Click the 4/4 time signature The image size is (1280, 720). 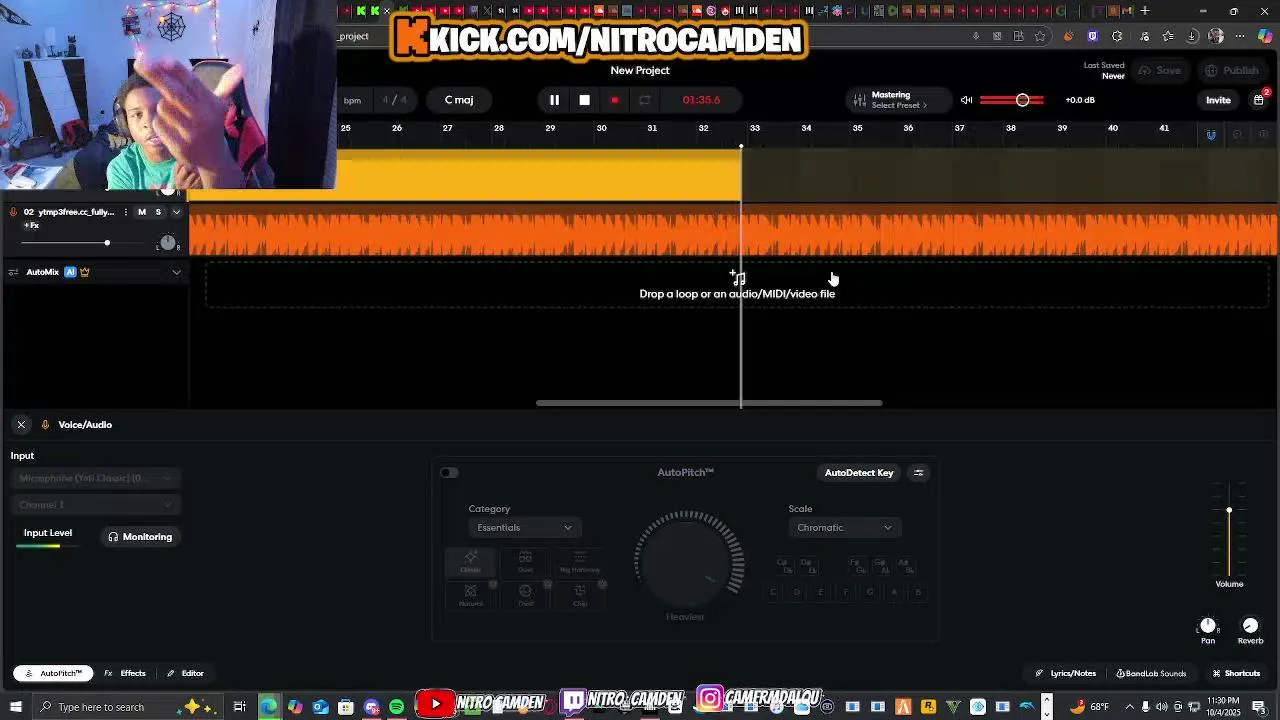tap(395, 100)
